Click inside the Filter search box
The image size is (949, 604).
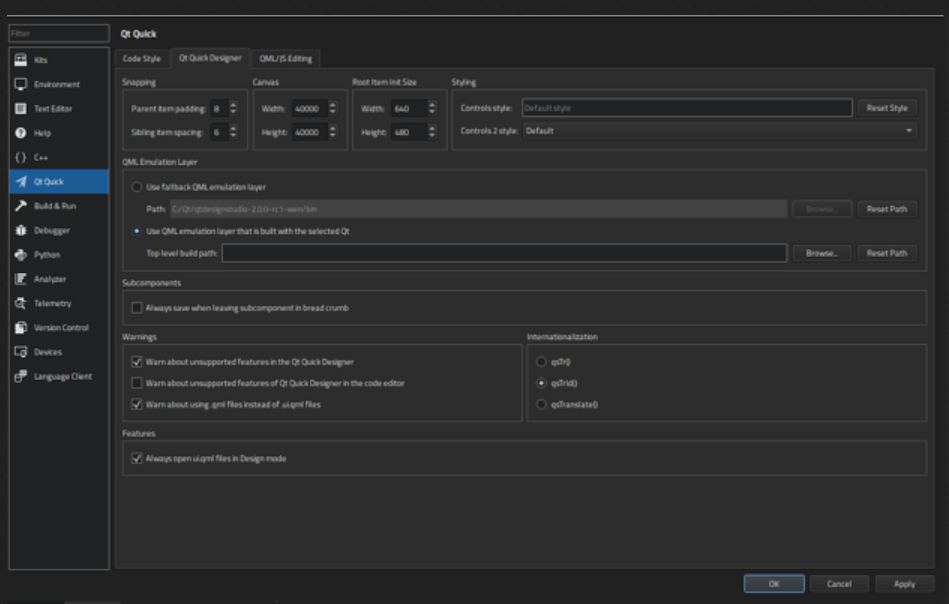coord(58,33)
